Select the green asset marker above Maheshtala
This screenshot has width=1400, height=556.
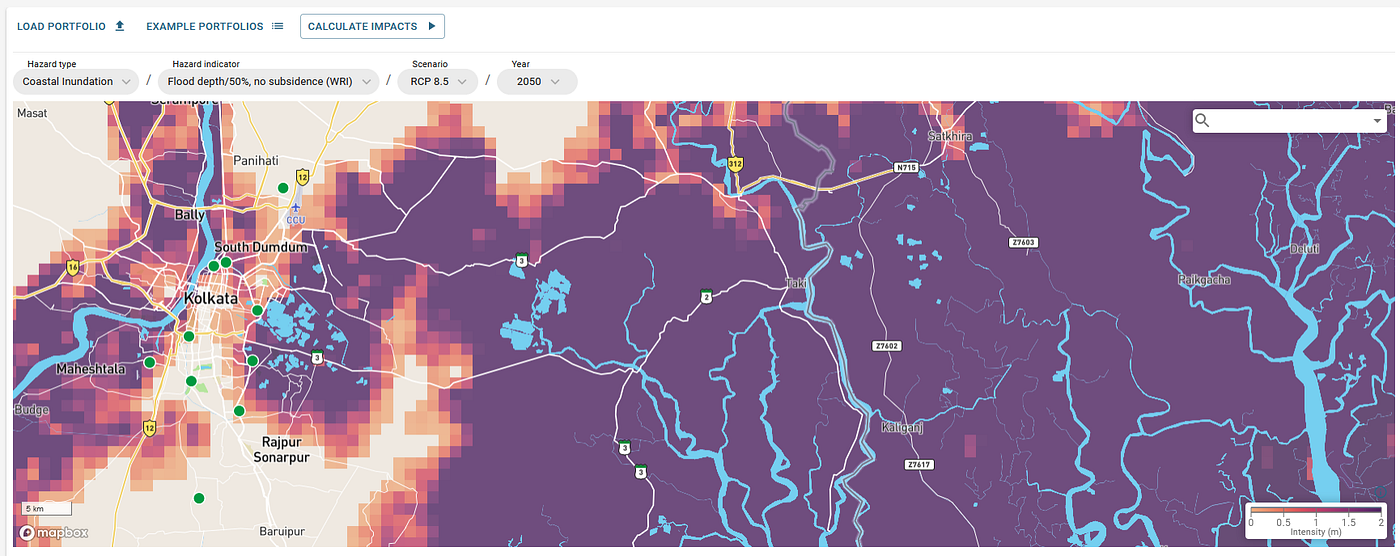[149, 362]
